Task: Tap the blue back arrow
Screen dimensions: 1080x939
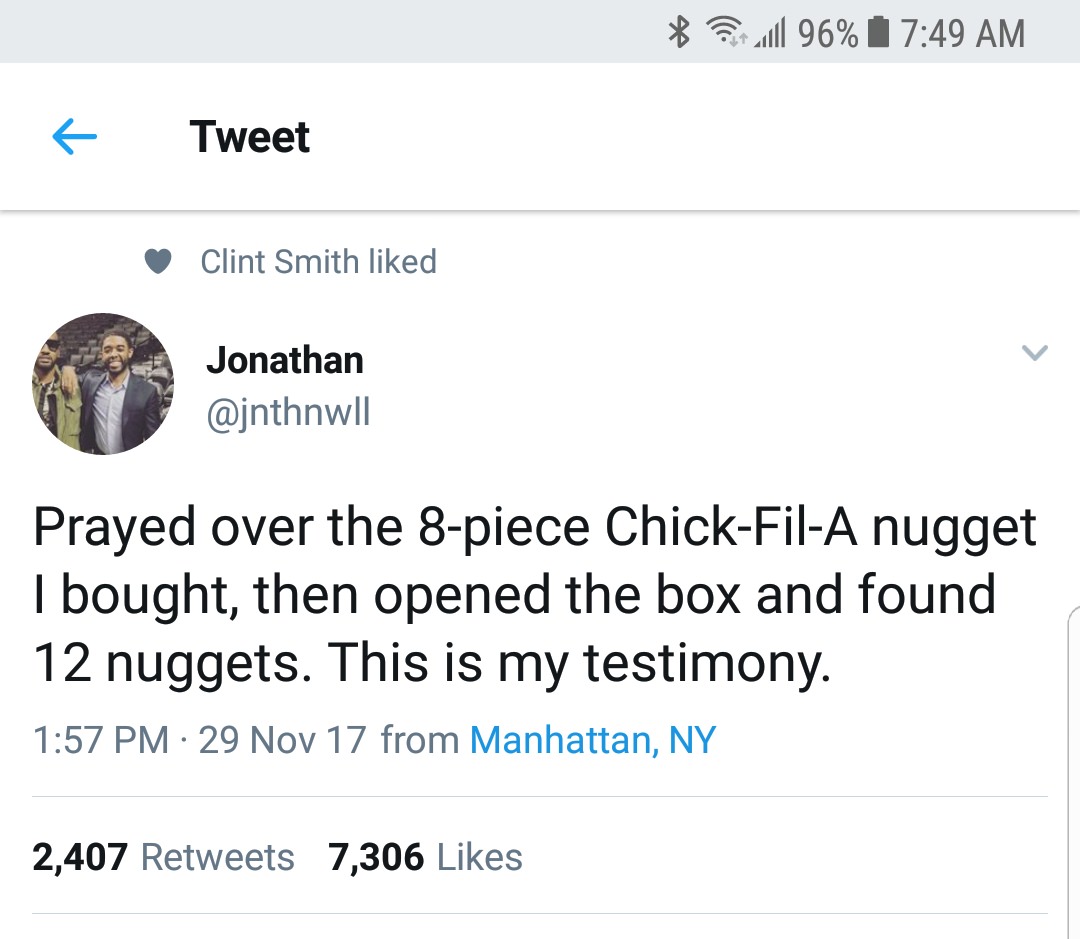Action: [x=74, y=136]
